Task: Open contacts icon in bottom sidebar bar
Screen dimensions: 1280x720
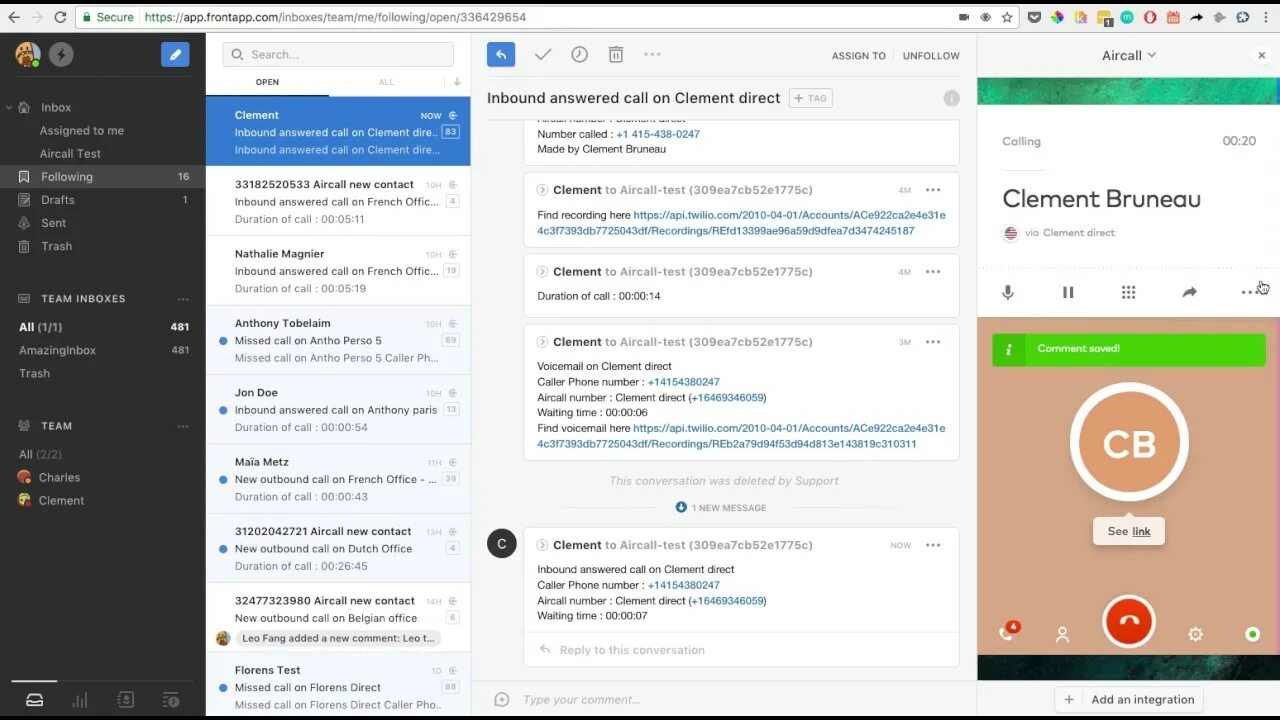Action: pyautogui.click(x=125, y=700)
